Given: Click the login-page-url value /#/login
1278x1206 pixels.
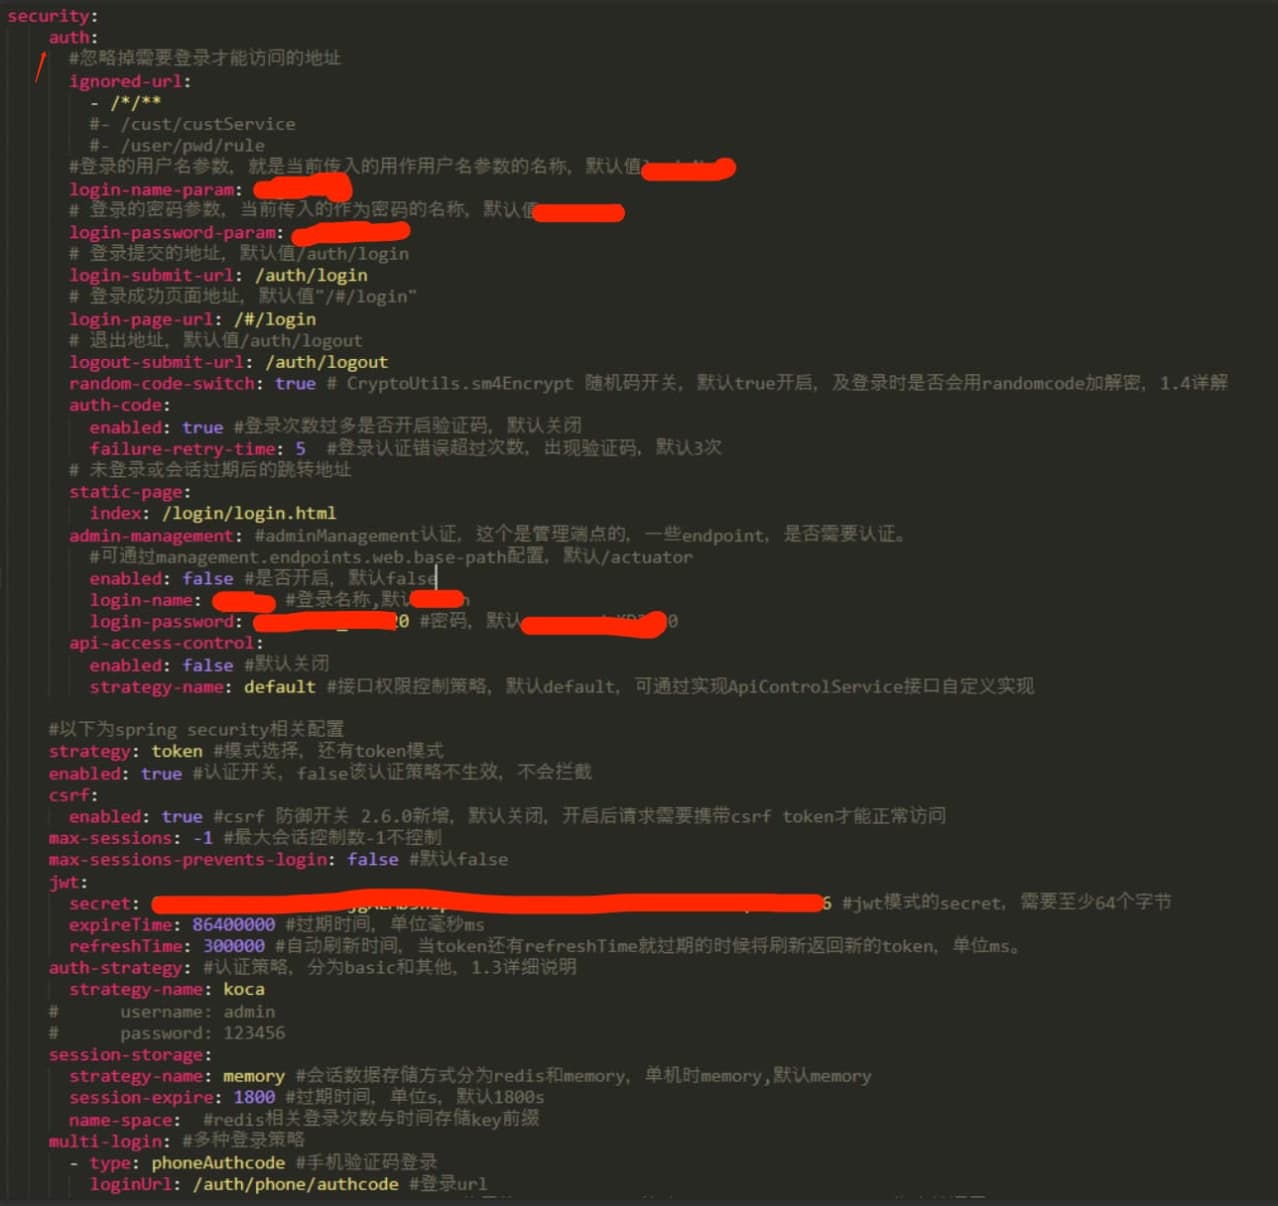Looking at the screenshot, I should (275, 319).
